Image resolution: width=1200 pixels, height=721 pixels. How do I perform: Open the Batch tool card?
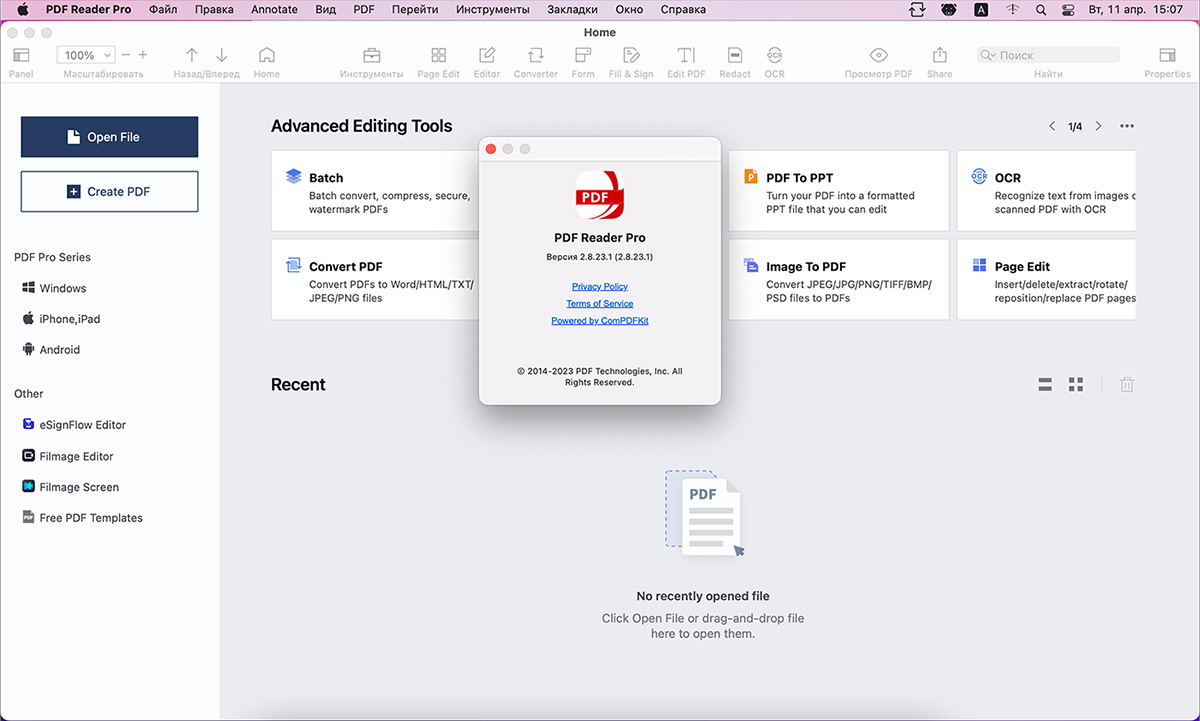click(375, 190)
